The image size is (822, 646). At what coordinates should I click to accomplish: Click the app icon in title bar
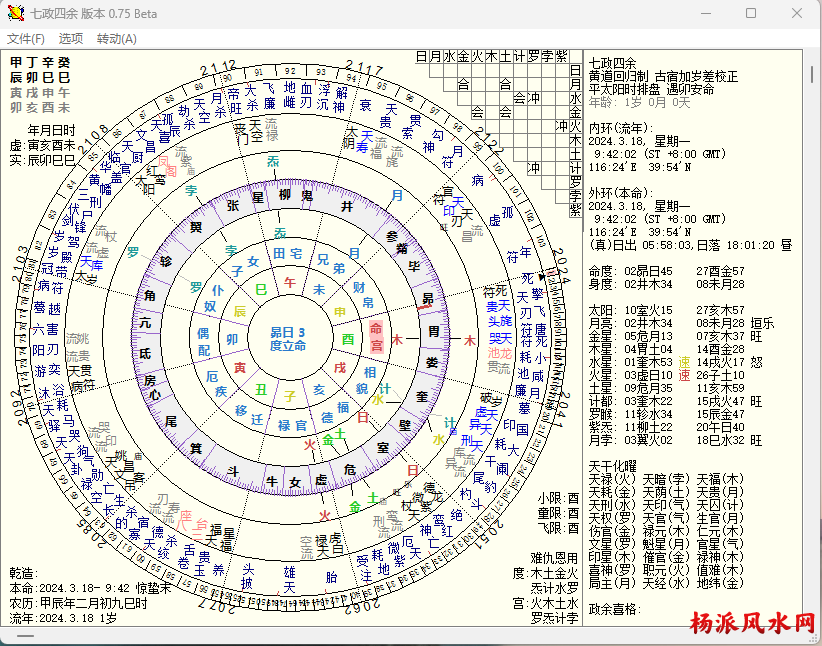click(x=15, y=13)
